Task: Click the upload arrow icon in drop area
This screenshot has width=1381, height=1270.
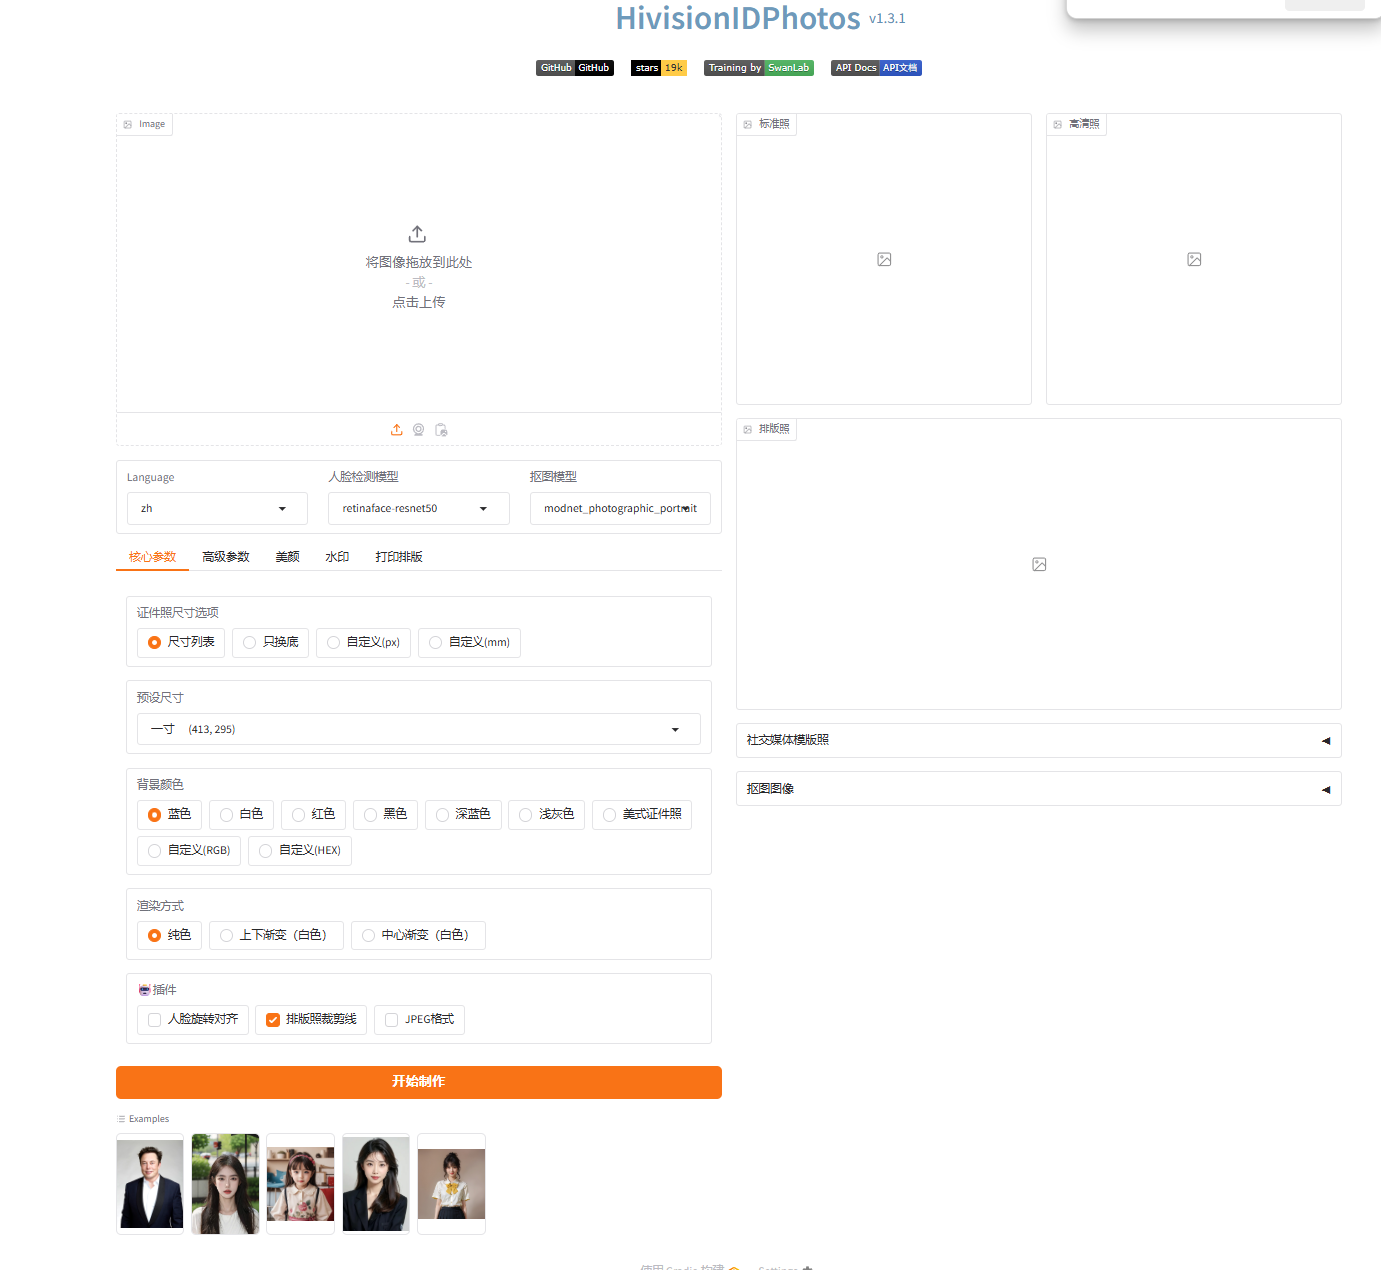Action: (x=418, y=234)
